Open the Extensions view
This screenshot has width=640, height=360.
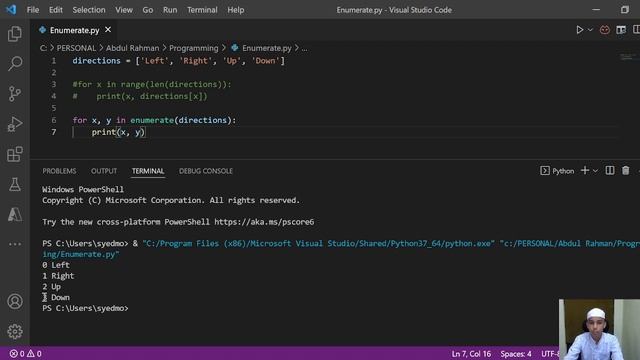[x=15, y=154]
